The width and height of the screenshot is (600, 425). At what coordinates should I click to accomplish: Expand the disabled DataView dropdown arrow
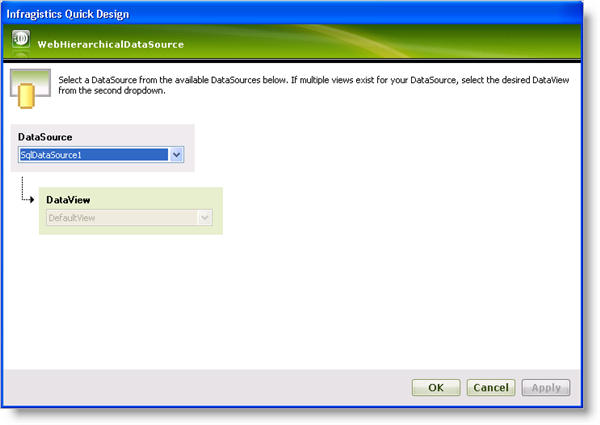click(x=205, y=217)
